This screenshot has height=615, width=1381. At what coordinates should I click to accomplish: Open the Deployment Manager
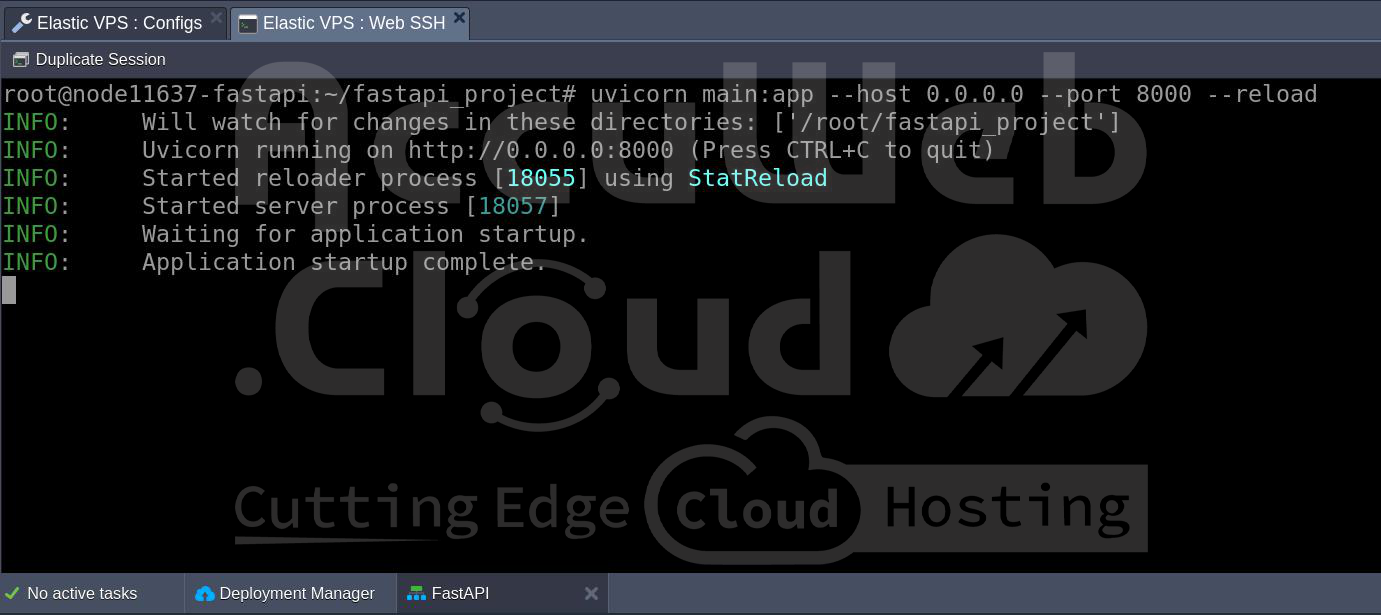(297, 593)
